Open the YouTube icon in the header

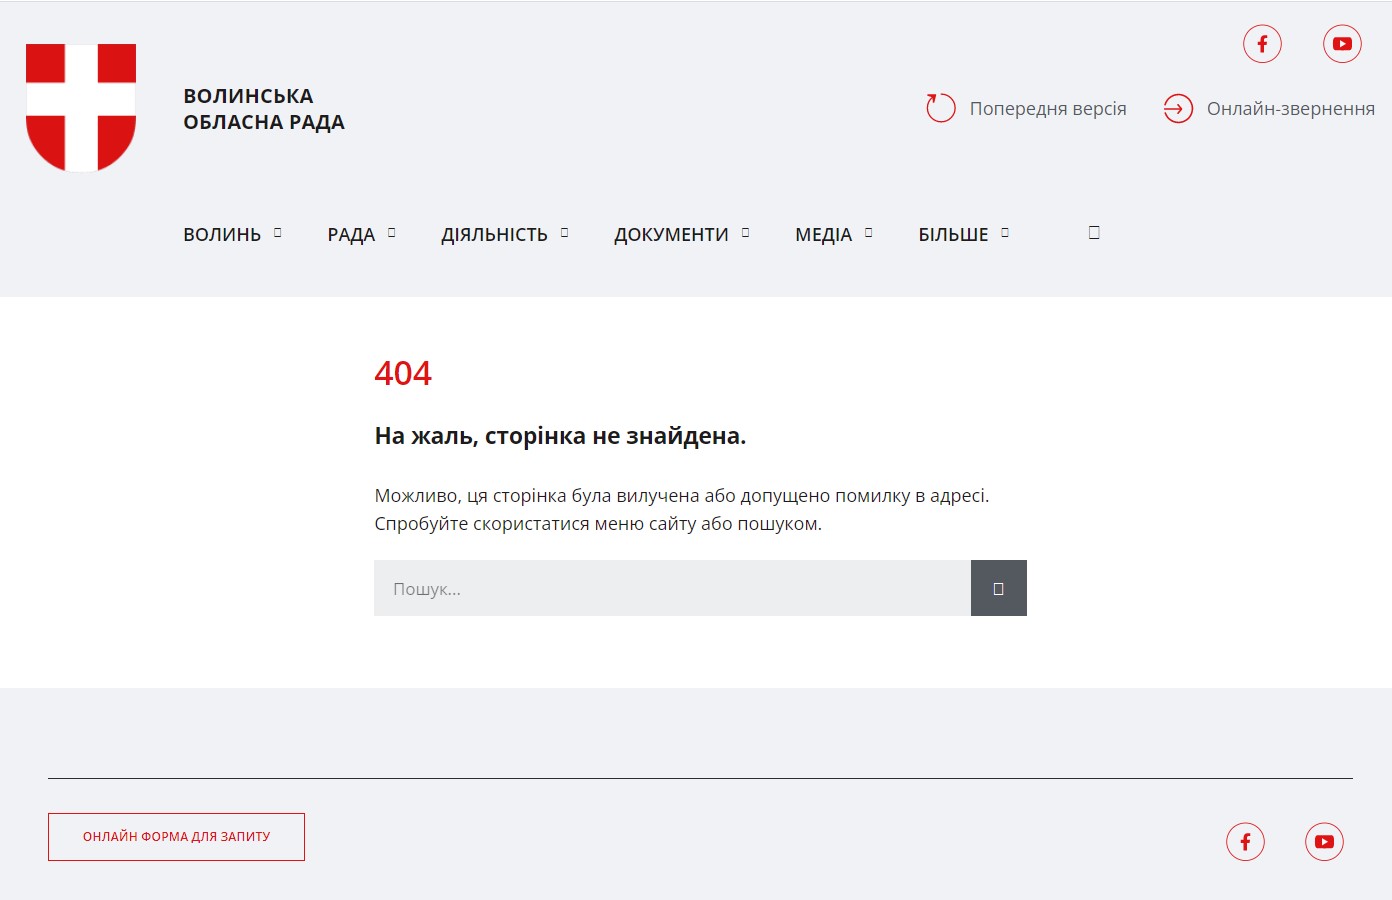click(1342, 44)
